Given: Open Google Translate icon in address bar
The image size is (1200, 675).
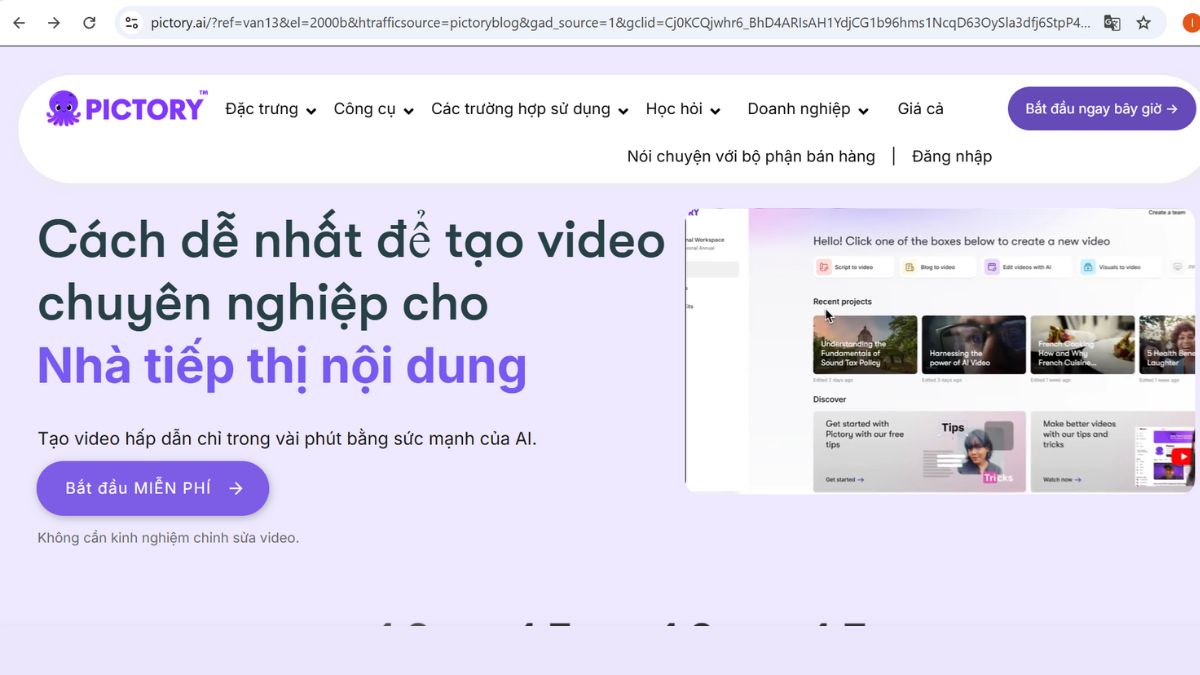Looking at the screenshot, I should coord(1112,20).
